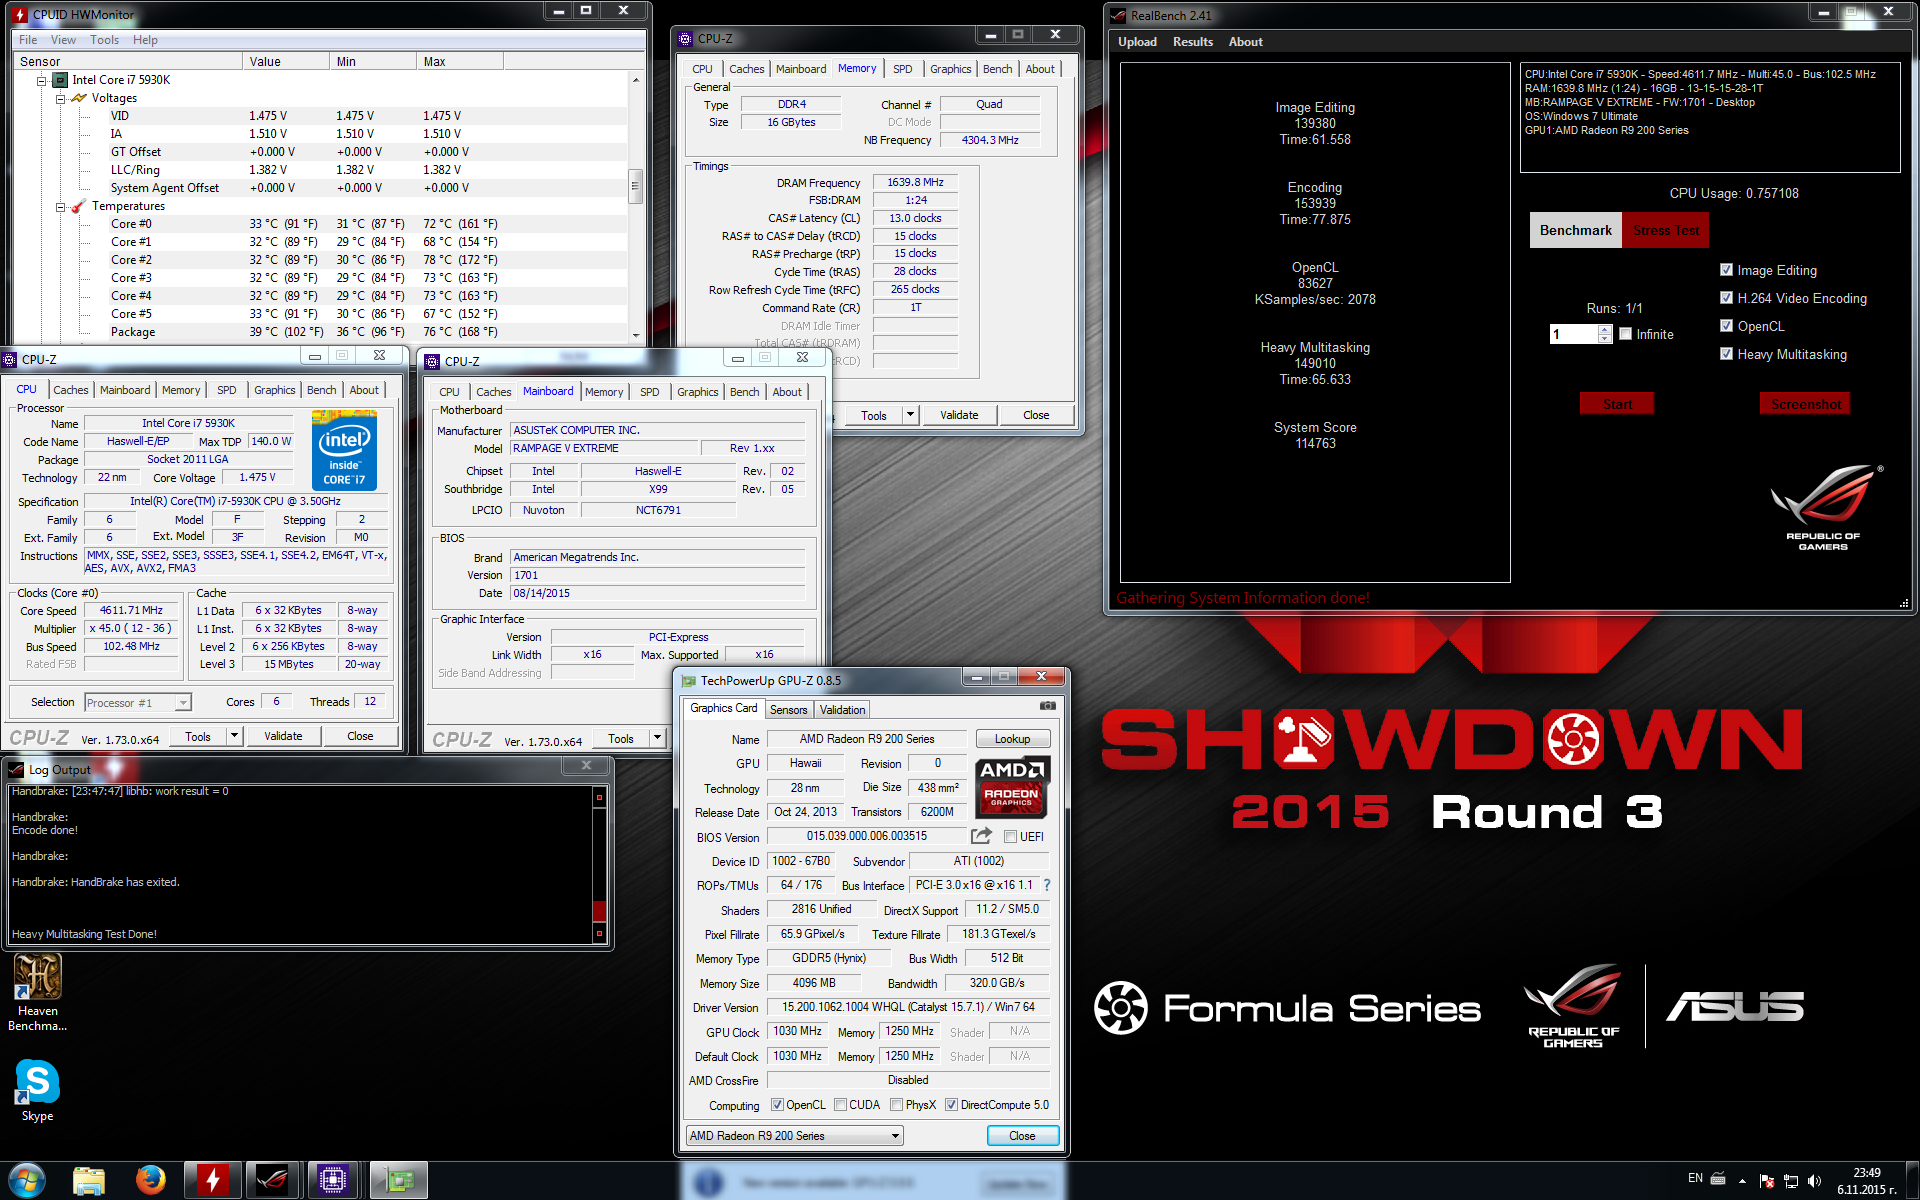Switch to Sensors tab in GPU-Z
1920x1200 pixels.
tap(788, 709)
